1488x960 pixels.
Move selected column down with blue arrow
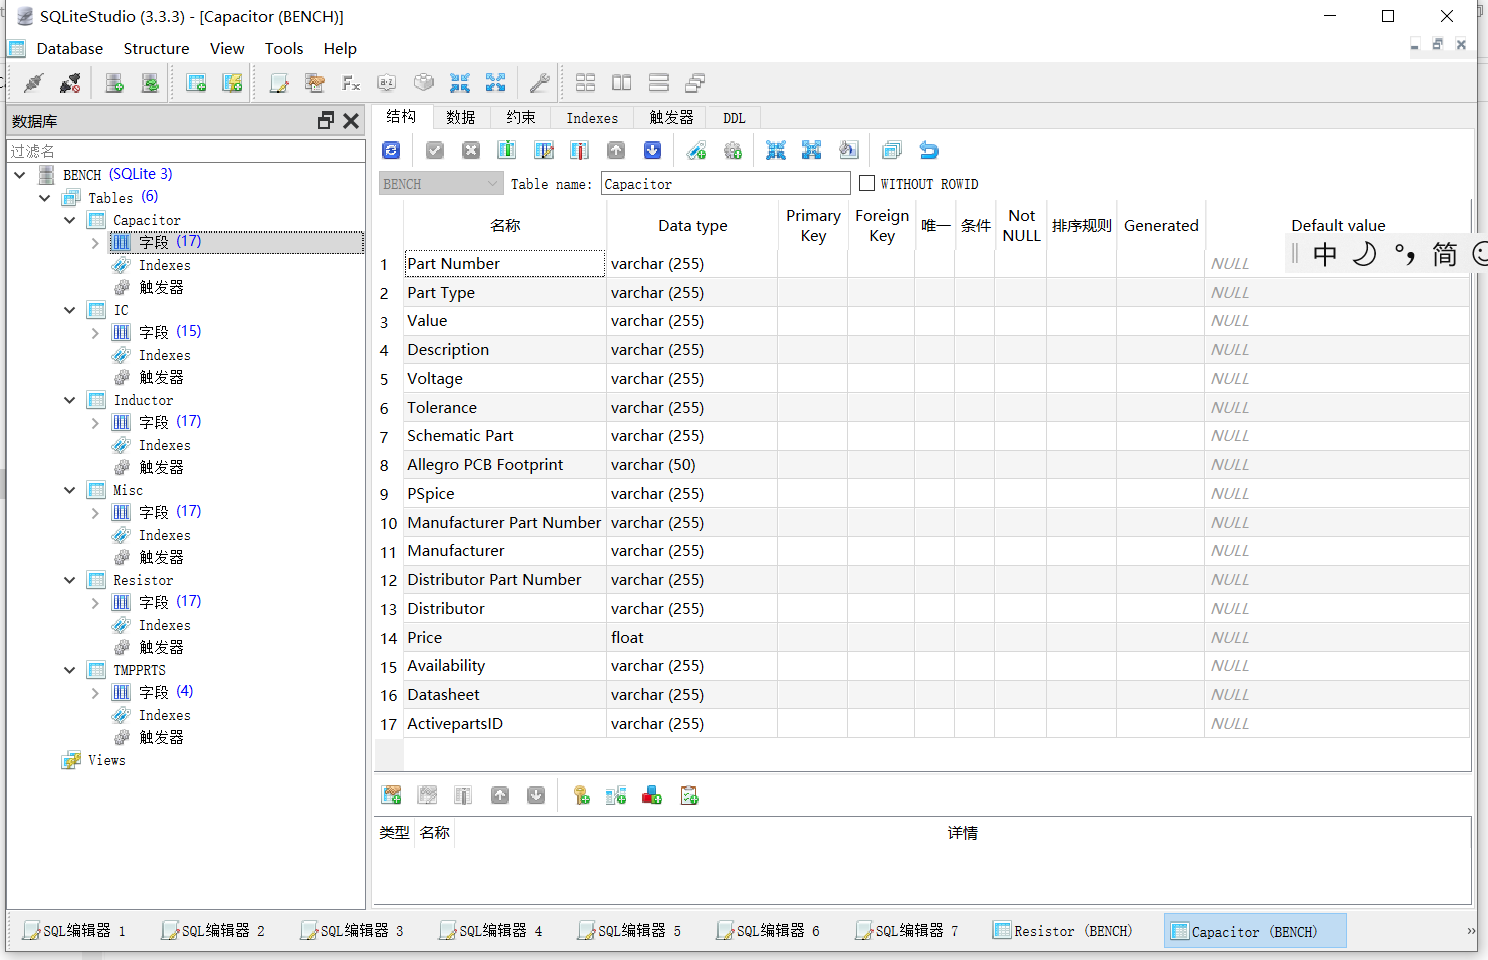652,150
